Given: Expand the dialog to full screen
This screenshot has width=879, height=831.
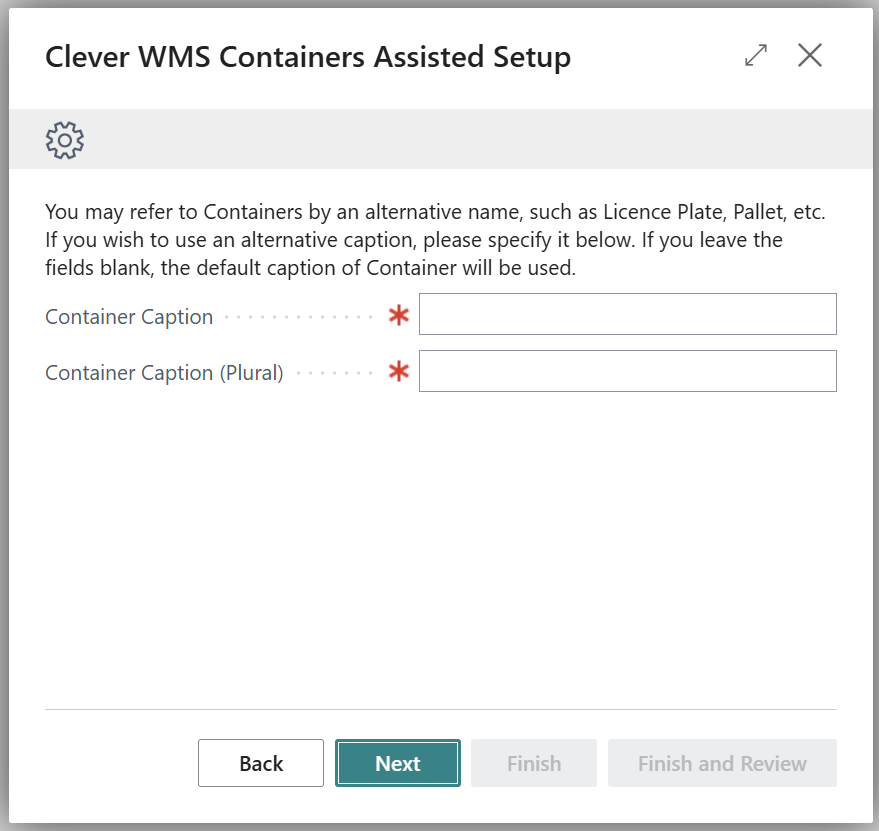Looking at the screenshot, I should (x=756, y=56).
